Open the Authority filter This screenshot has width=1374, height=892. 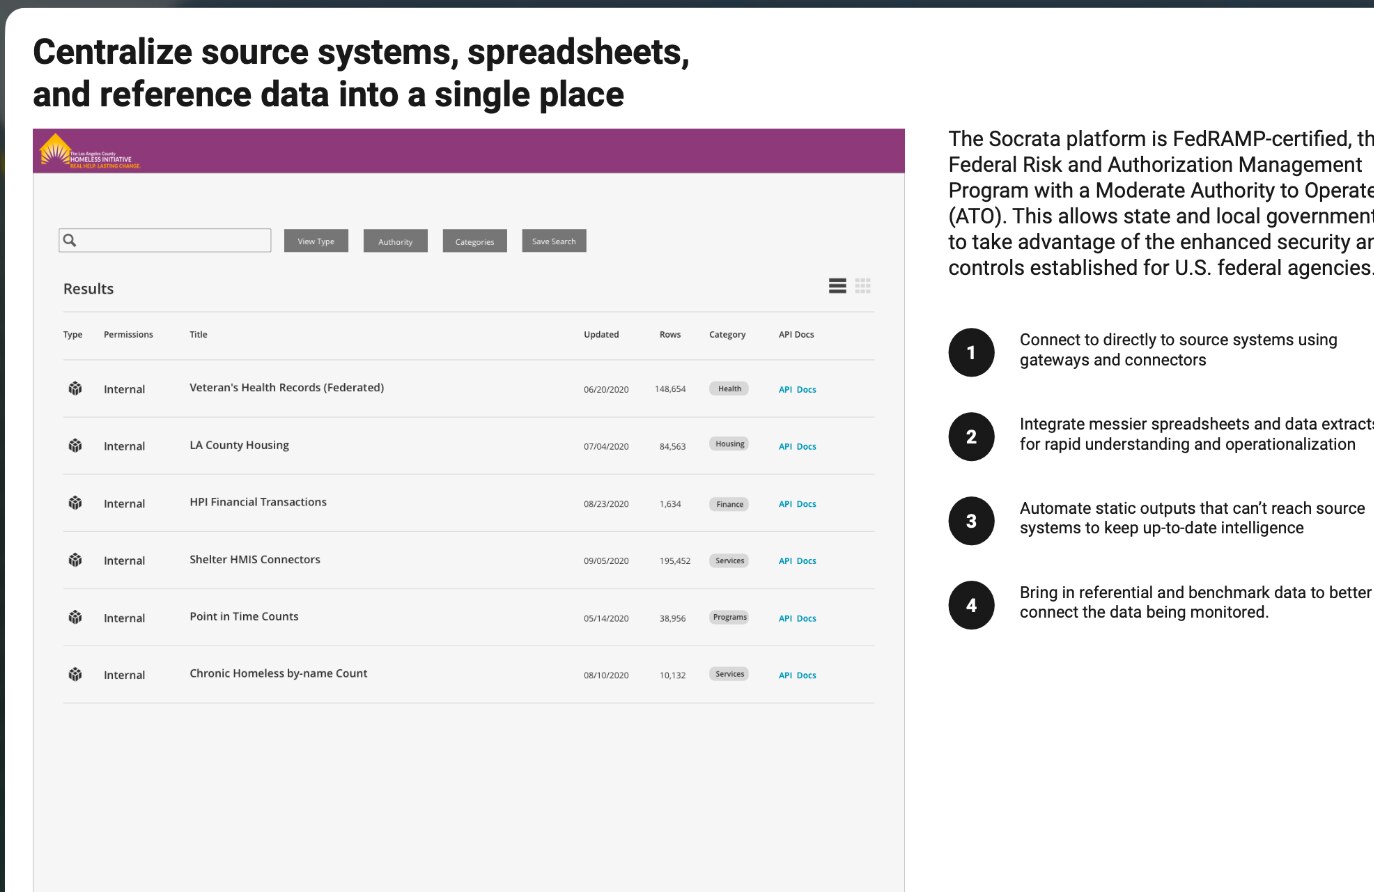click(395, 241)
